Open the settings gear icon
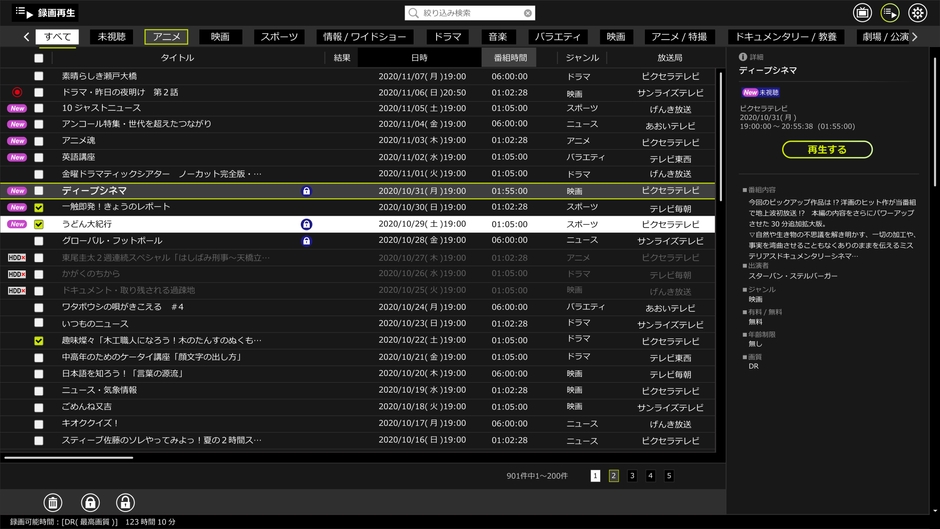This screenshot has width=940, height=529. [917, 13]
